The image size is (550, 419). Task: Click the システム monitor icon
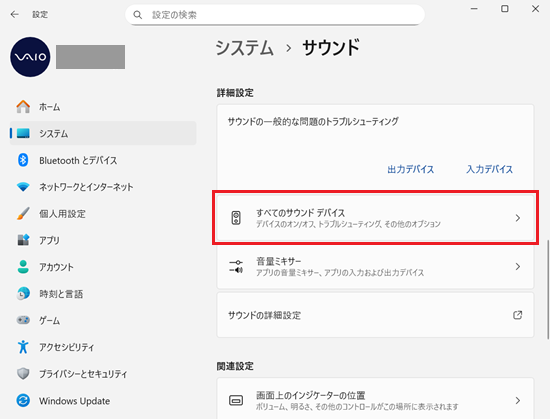(x=23, y=133)
